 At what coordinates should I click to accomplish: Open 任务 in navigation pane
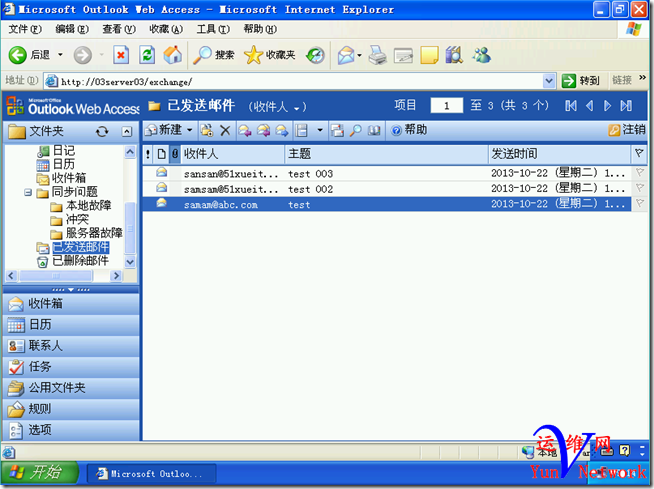click(71, 367)
